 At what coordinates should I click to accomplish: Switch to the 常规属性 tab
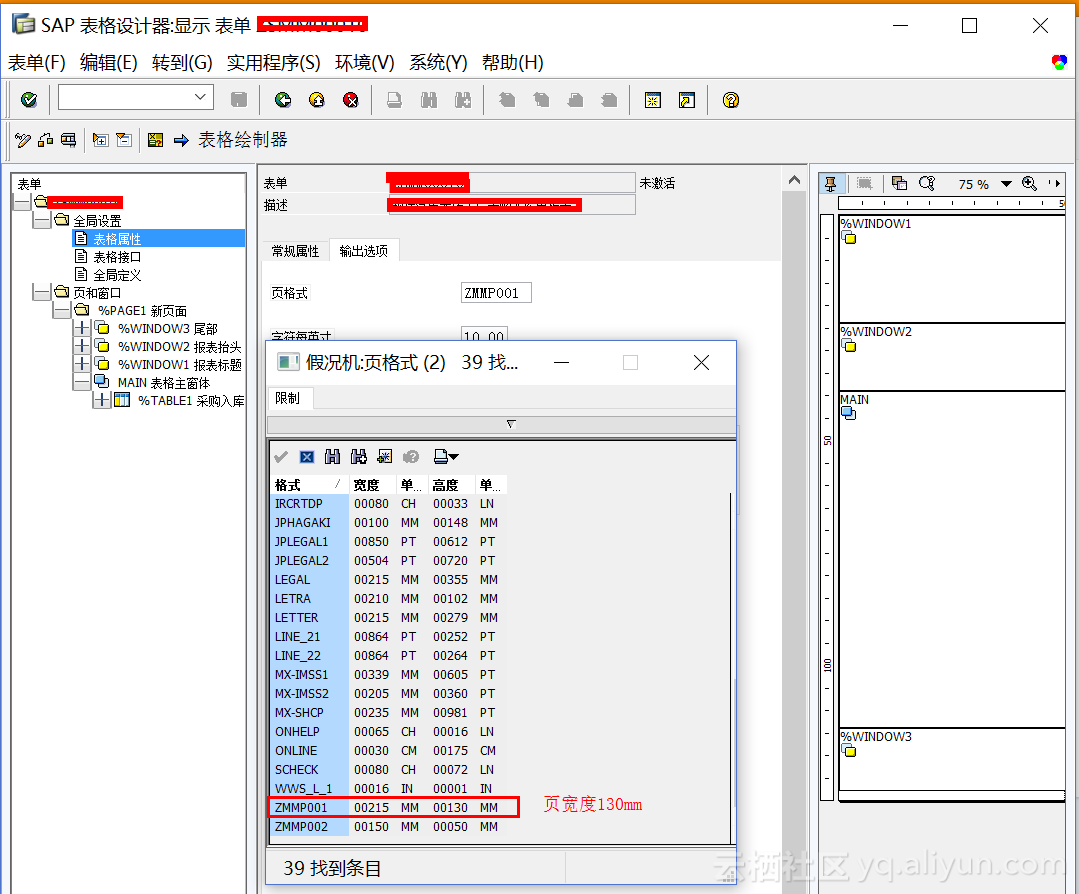[x=295, y=251]
